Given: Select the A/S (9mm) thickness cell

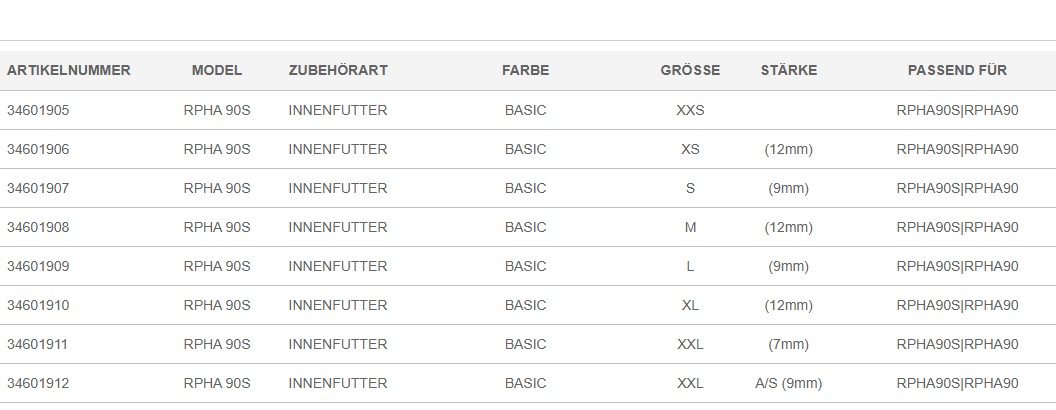Looking at the screenshot, I should point(789,384).
